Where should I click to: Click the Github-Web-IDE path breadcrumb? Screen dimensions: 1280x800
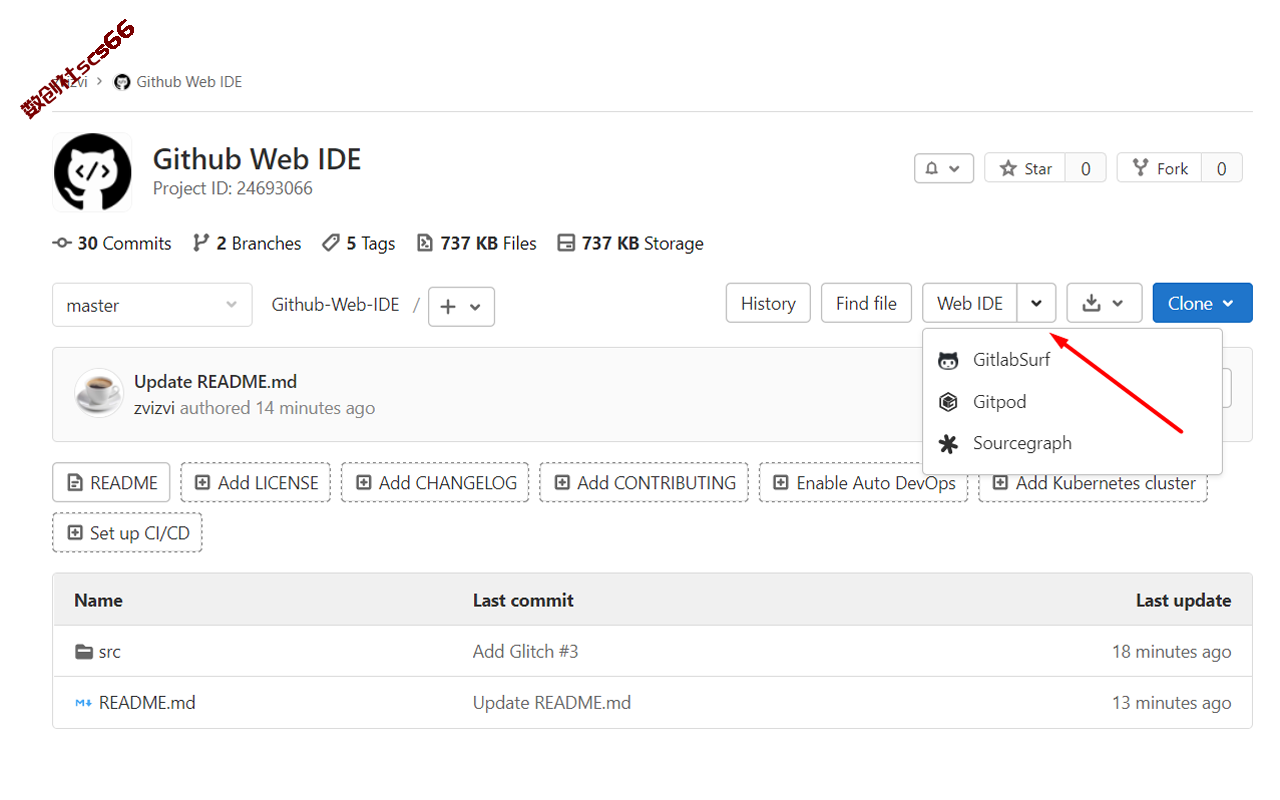(335, 304)
